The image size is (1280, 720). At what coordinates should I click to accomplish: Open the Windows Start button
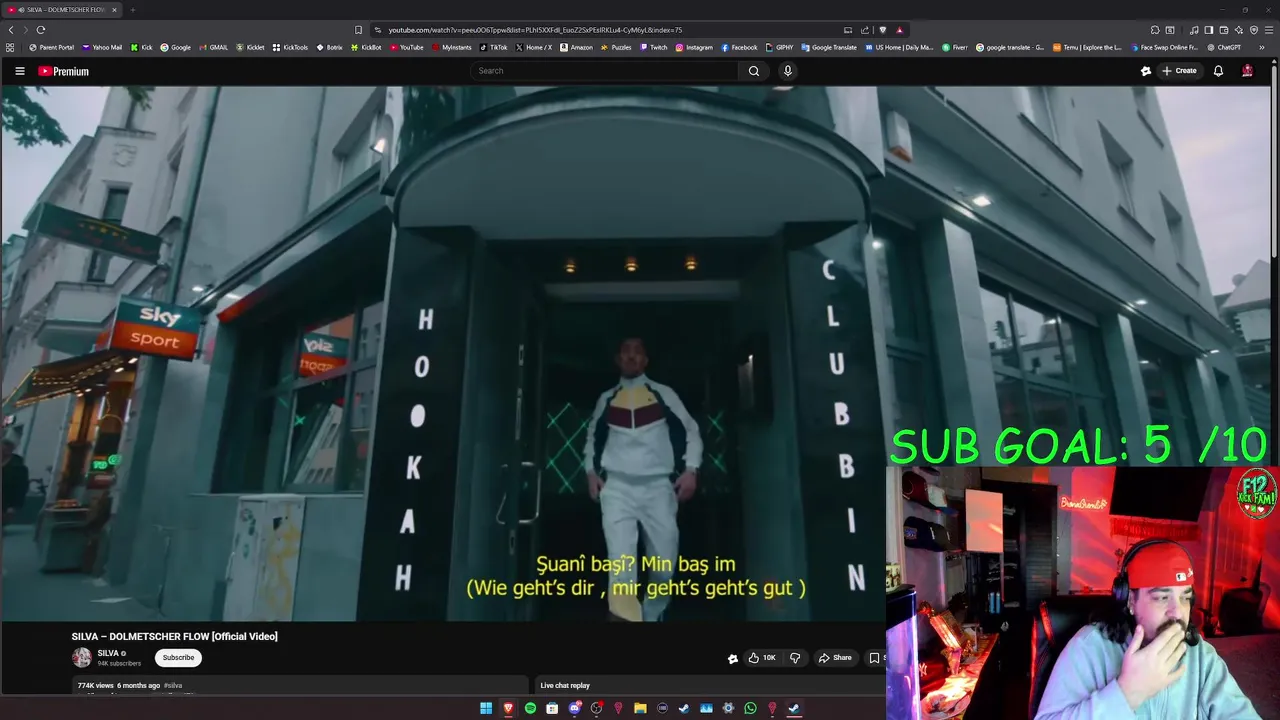click(486, 708)
